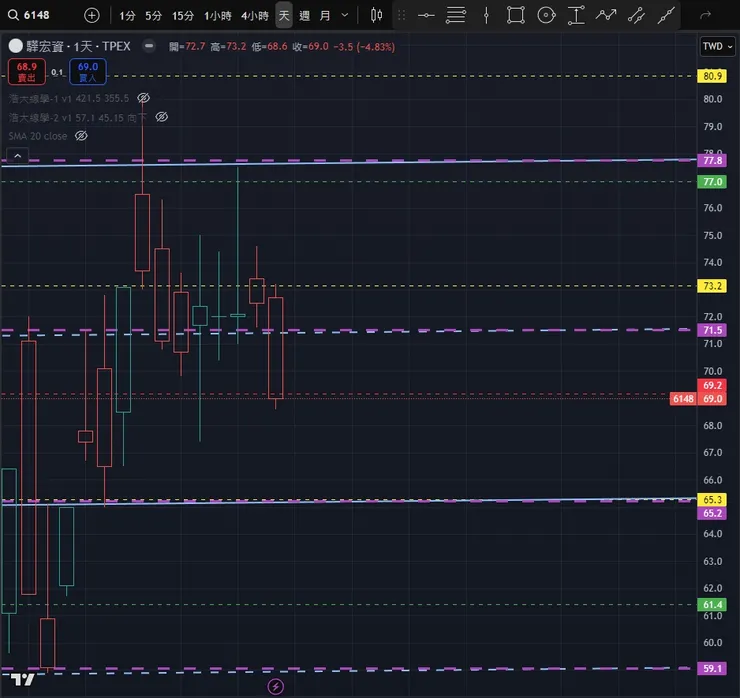The image size is (740, 698).
Task: Switch to the 1分 timeframe
Action: click(x=127, y=16)
